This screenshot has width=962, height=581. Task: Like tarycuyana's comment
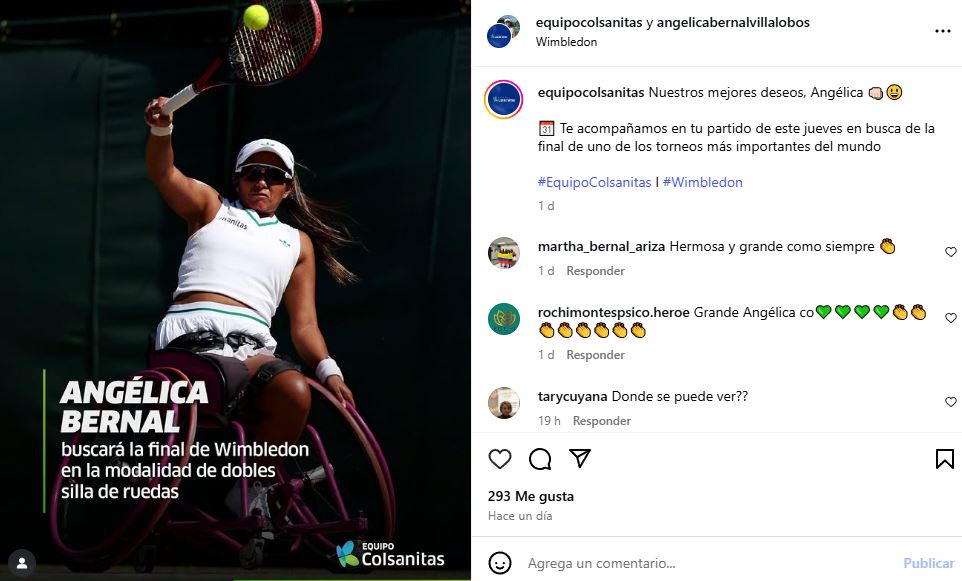pos(950,402)
